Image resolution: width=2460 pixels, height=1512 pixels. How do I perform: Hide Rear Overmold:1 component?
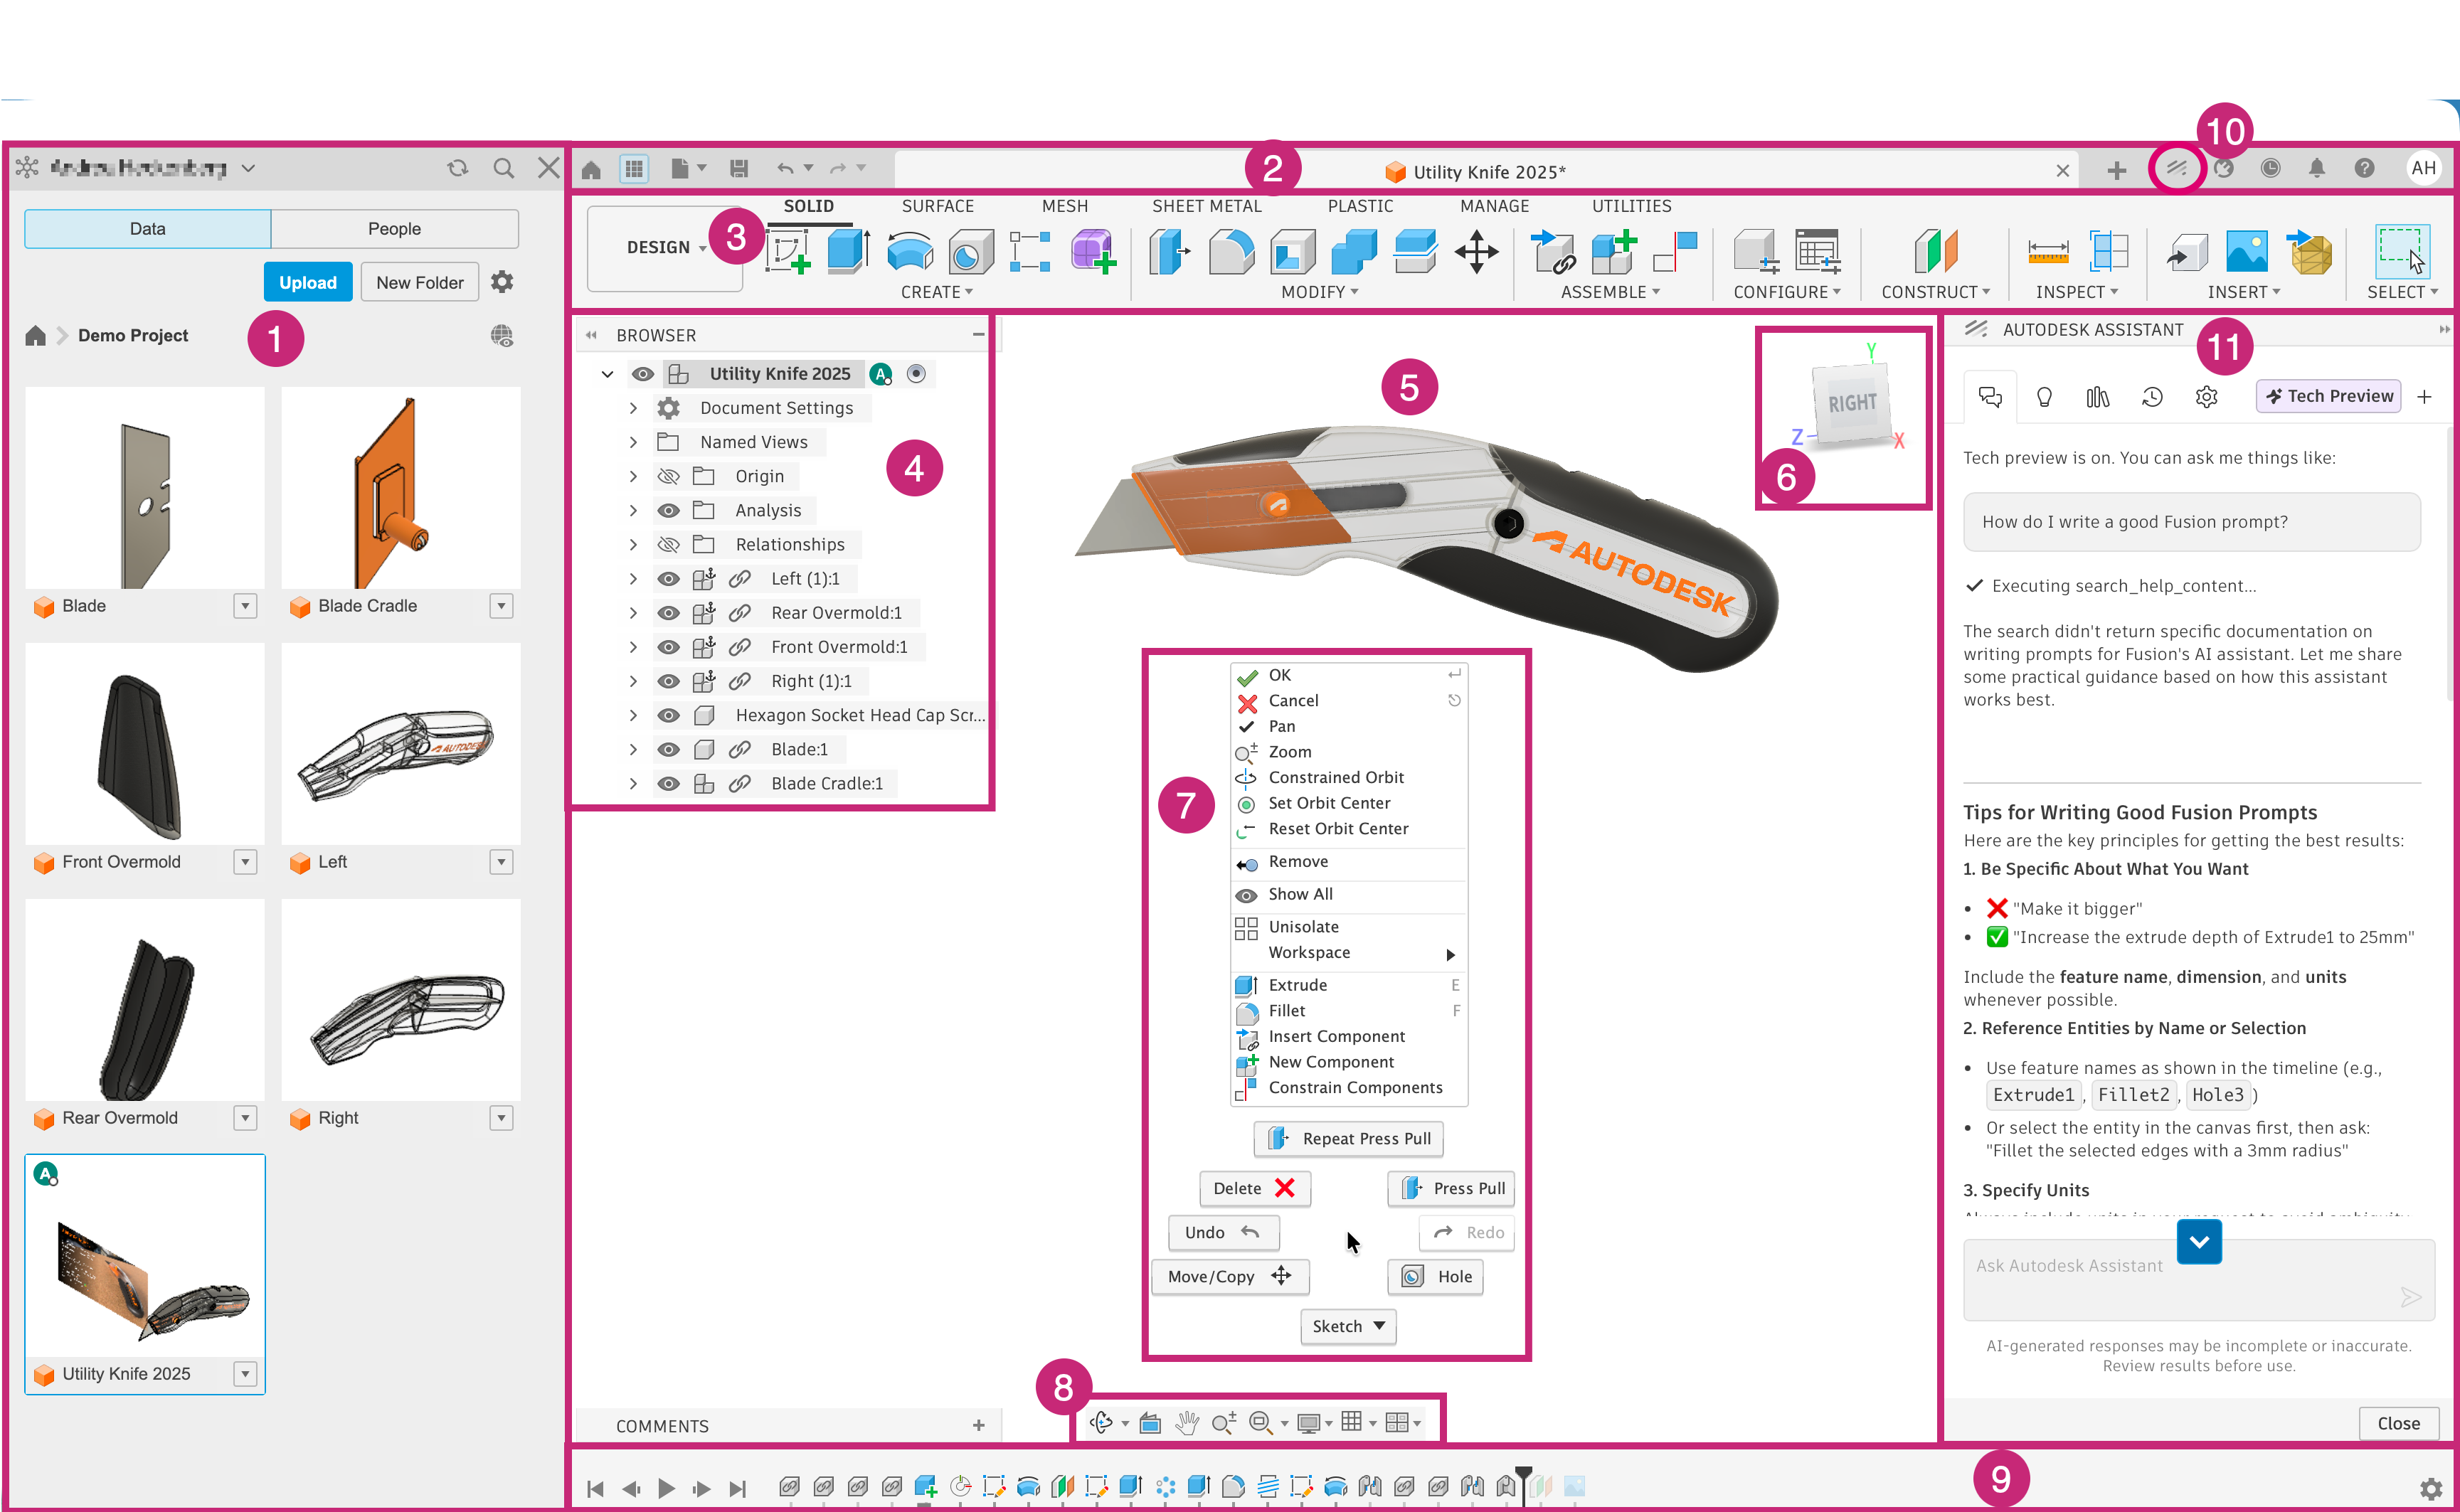point(668,613)
